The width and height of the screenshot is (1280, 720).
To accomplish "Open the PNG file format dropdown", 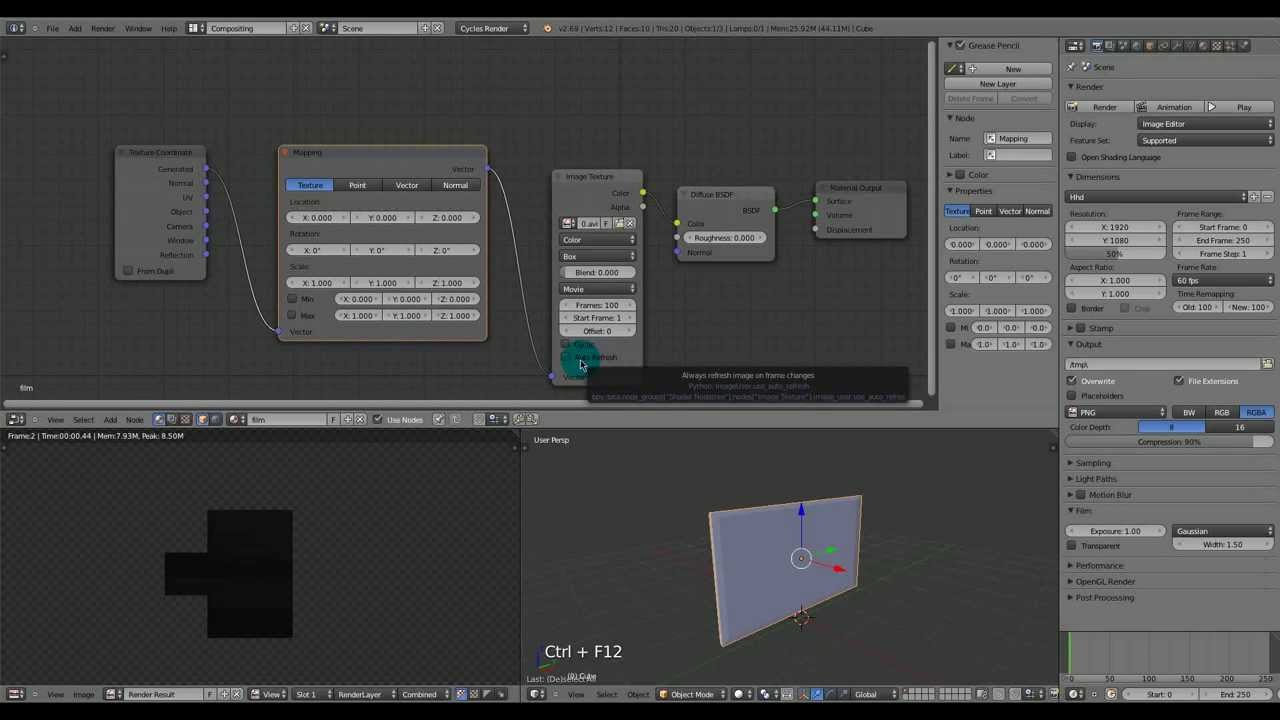I will 1117,412.
